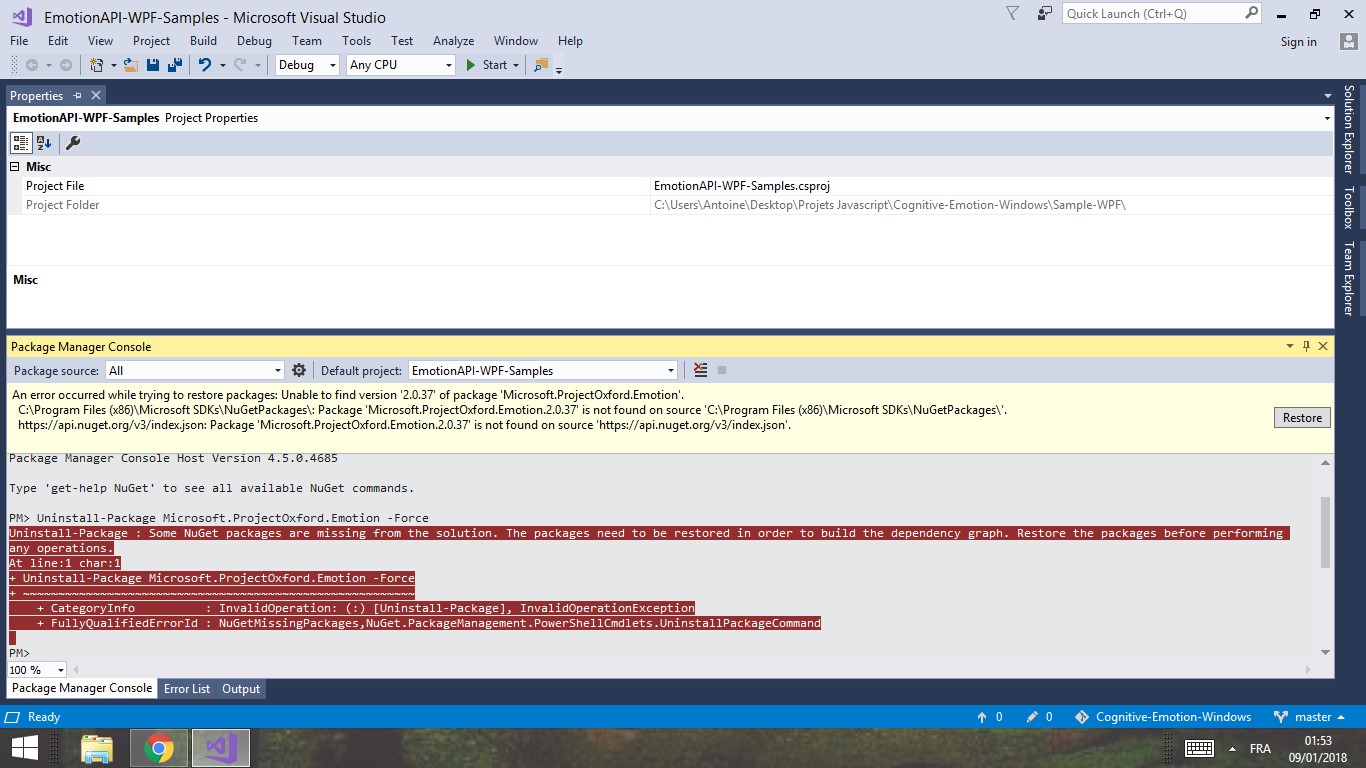Switch to the Error List tab

coord(187,688)
